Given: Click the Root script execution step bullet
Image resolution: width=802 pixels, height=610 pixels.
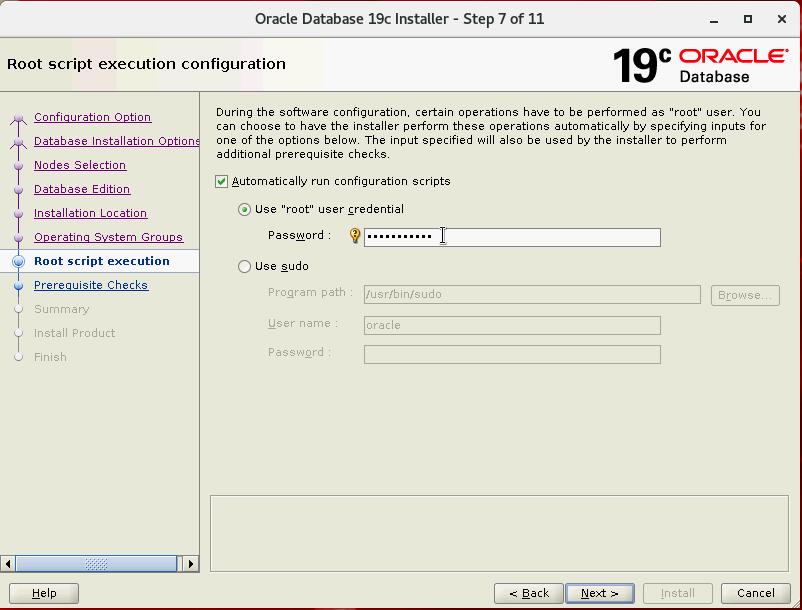Looking at the screenshot, I should tap(18, 262).
